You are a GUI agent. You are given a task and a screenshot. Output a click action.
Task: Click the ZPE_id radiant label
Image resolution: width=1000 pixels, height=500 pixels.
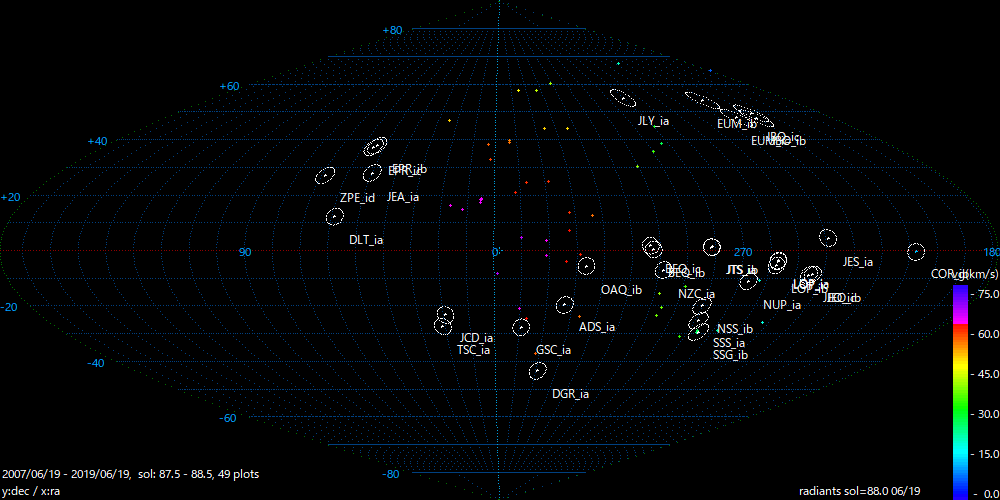357,198
